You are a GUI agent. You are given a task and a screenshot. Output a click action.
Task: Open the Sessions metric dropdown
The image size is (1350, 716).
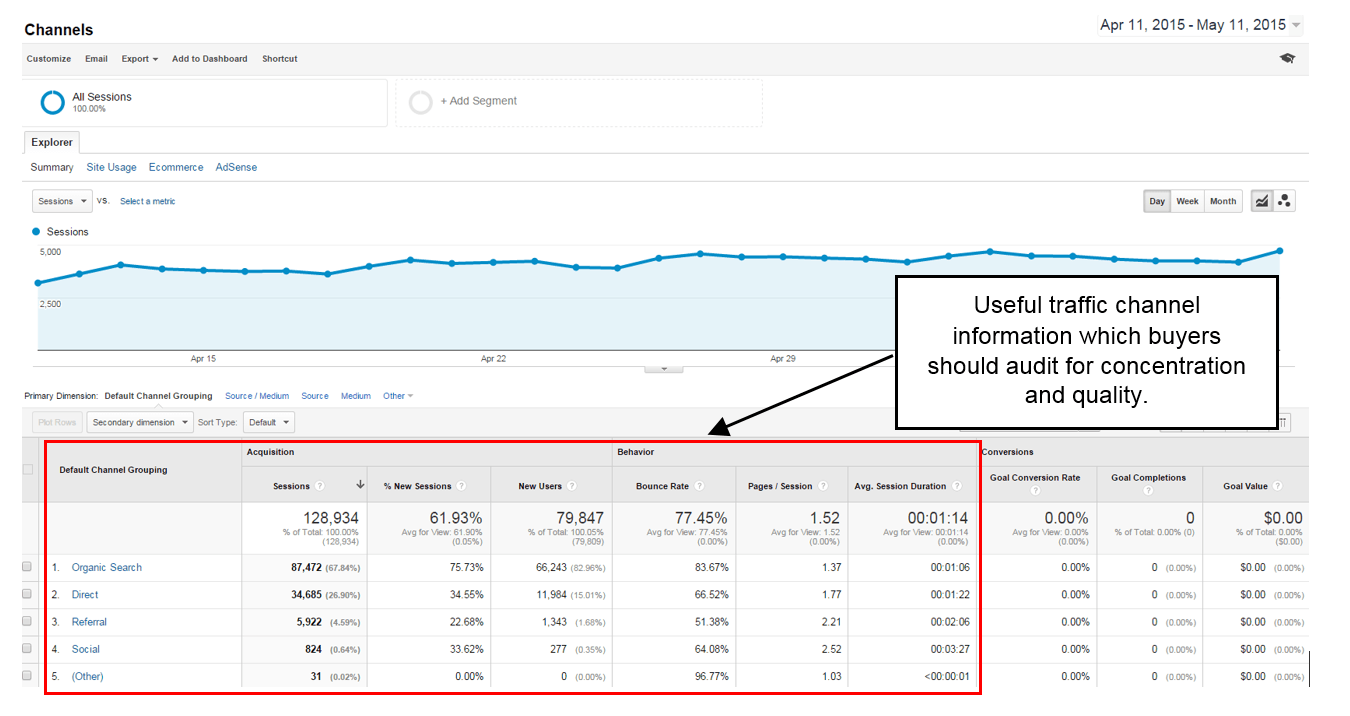coord(62,201)
